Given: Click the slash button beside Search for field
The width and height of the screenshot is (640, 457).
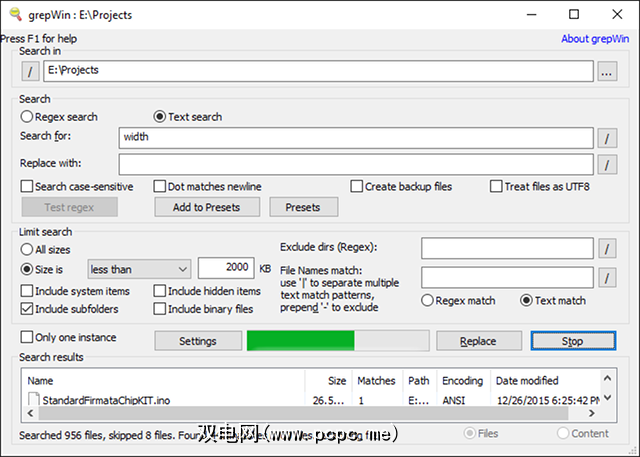Looking at the screenshot, I should coord(607,138).
